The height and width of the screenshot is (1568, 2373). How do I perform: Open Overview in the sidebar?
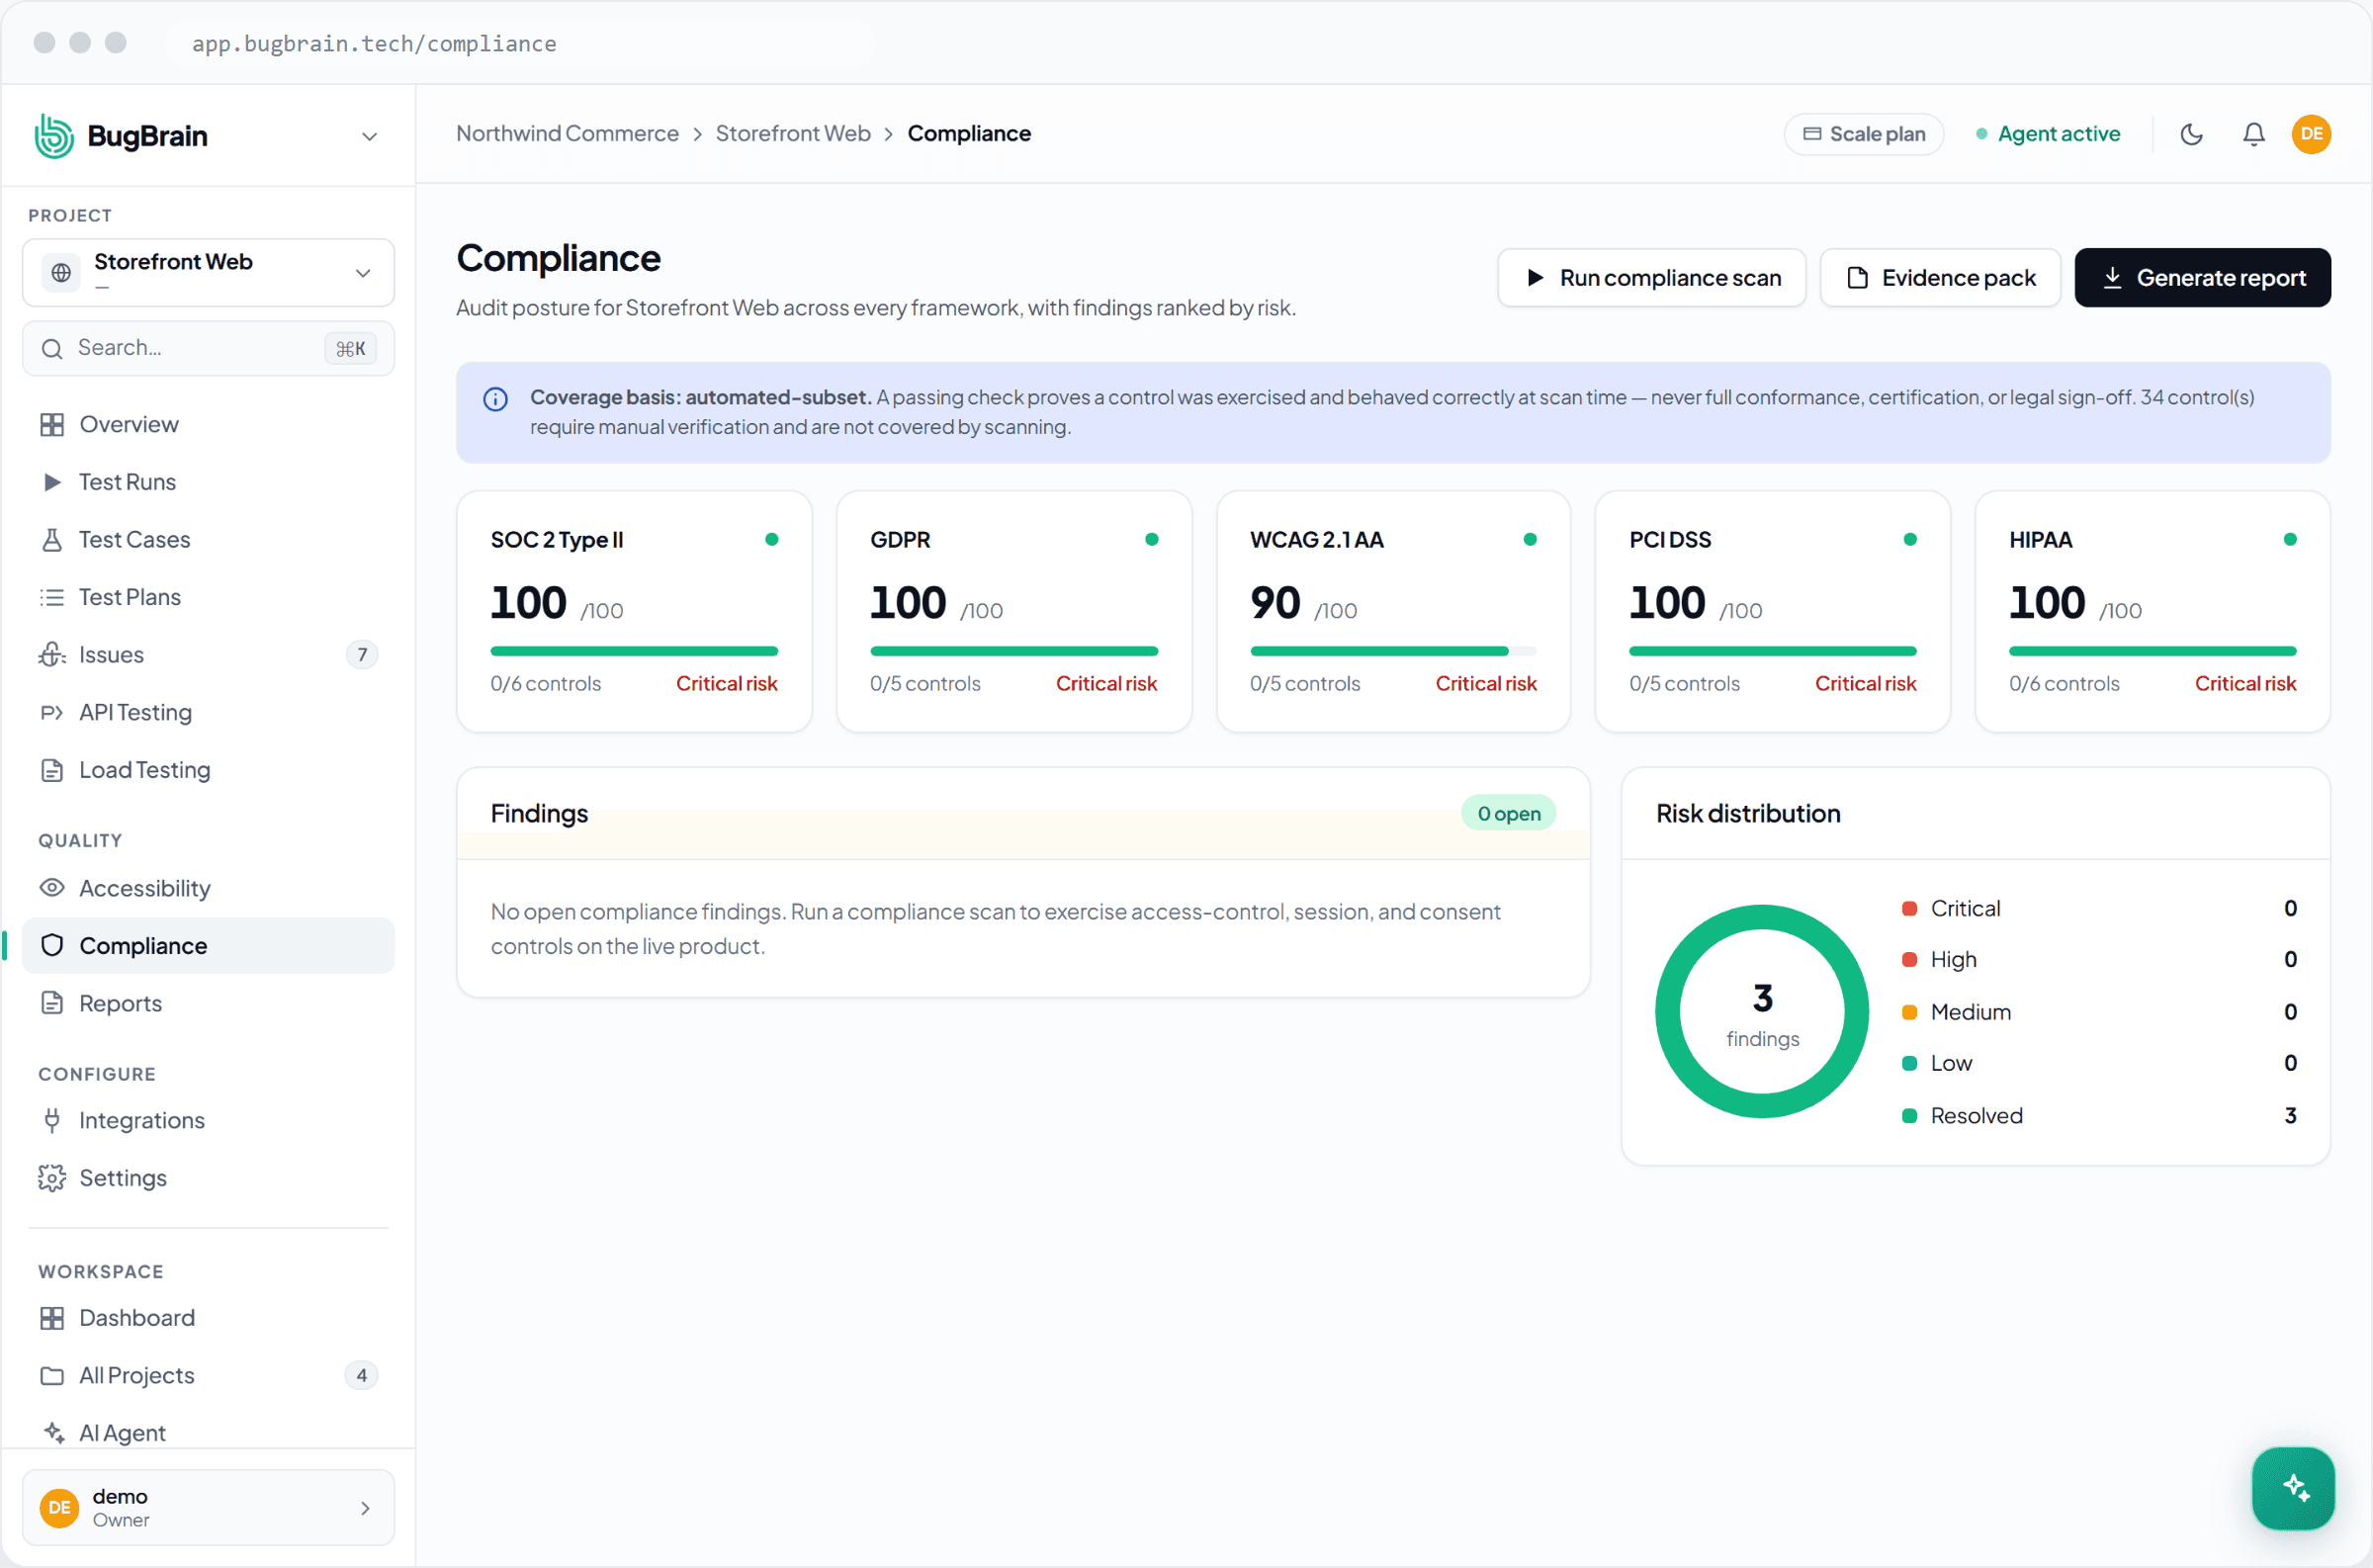[208, 424]
